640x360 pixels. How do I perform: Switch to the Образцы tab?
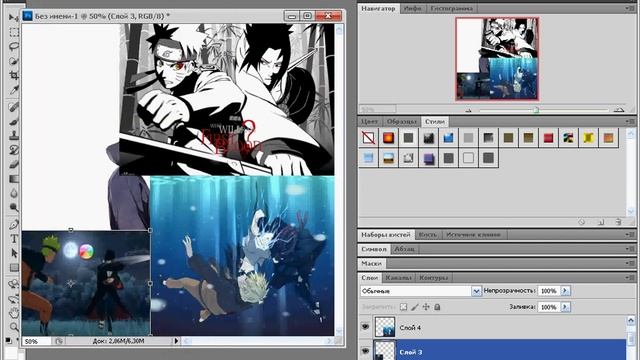pyautogui.click(x=401, y=122)
